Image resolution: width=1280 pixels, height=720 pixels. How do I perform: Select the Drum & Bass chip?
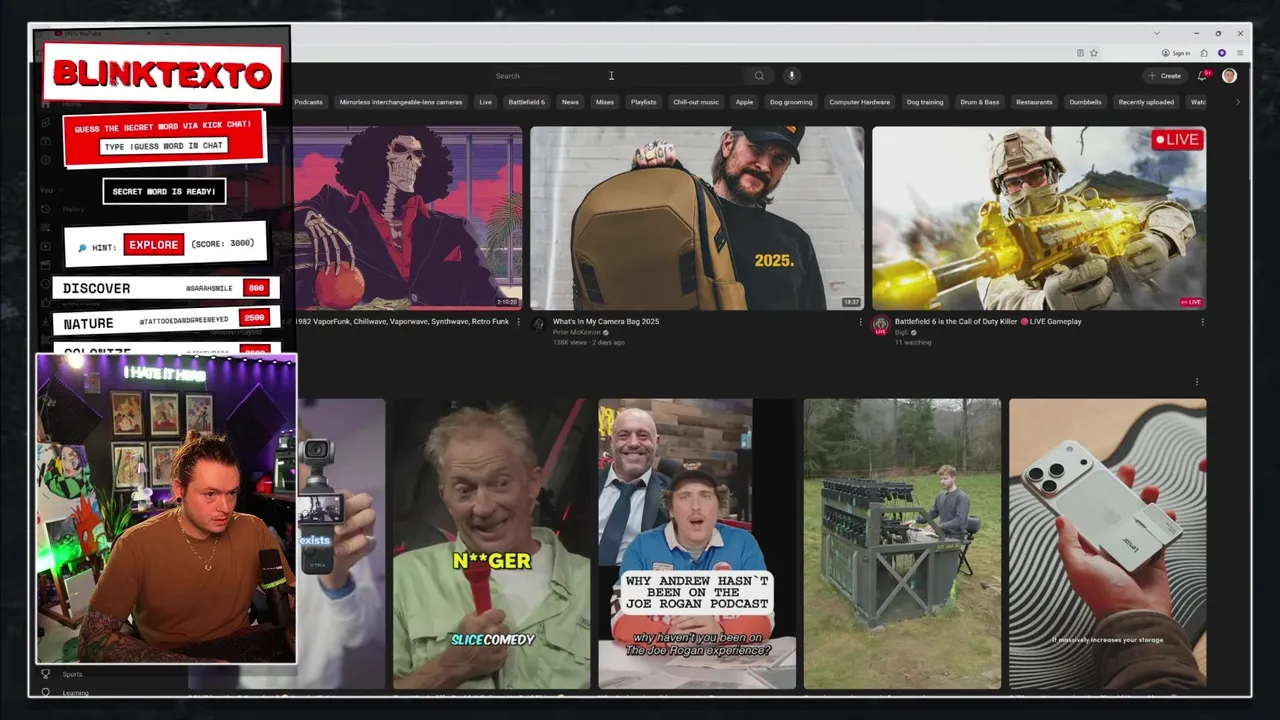980,102
